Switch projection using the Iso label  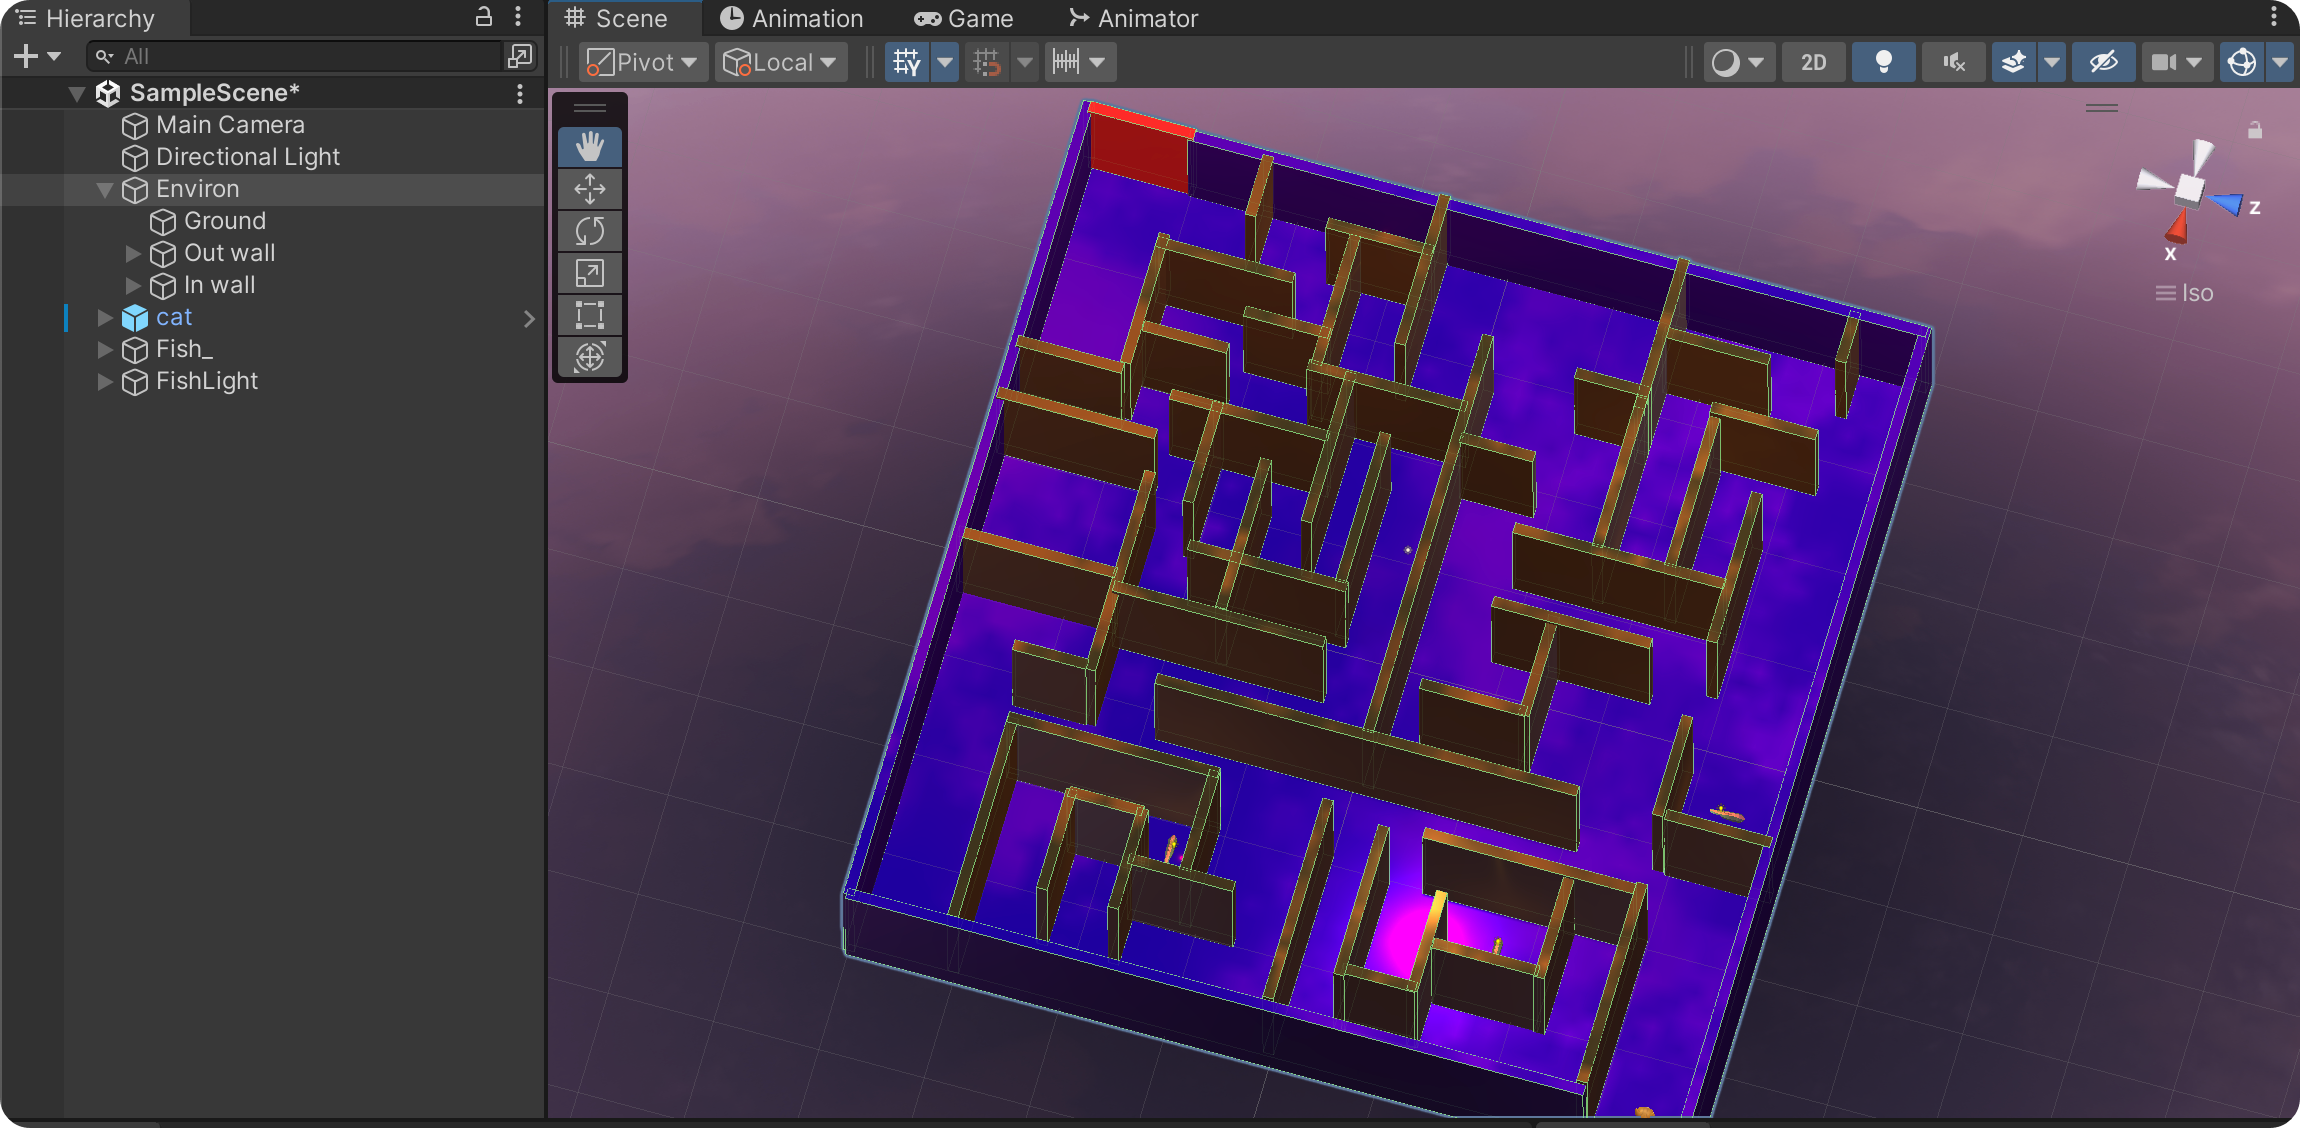(x=2196, y=293)
